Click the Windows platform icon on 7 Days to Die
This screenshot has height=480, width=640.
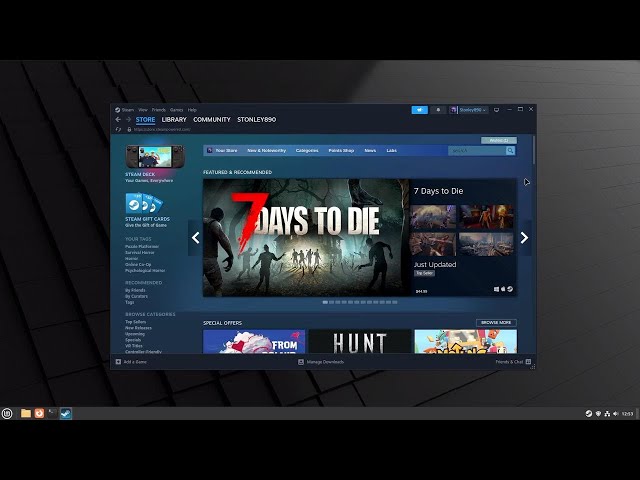[x=496, y=289]
